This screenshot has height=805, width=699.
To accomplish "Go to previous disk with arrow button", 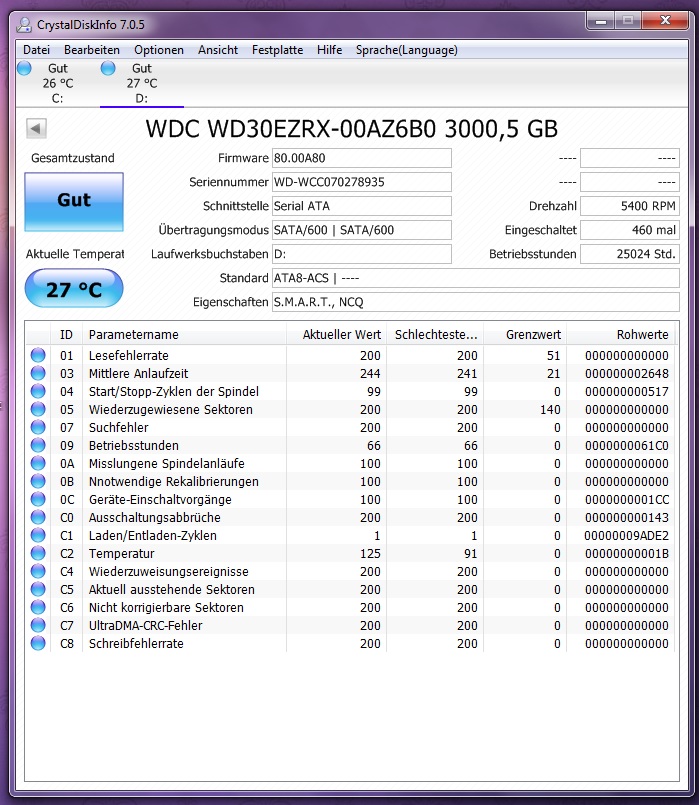I will coord(36,128).
